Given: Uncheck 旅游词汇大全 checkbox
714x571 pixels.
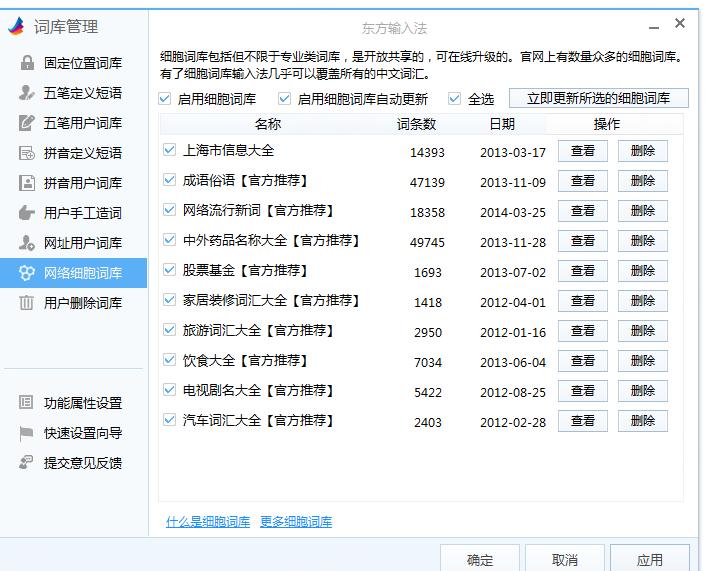Looking at the screenshot, I should pyautogui.click(x=169, y=330).
